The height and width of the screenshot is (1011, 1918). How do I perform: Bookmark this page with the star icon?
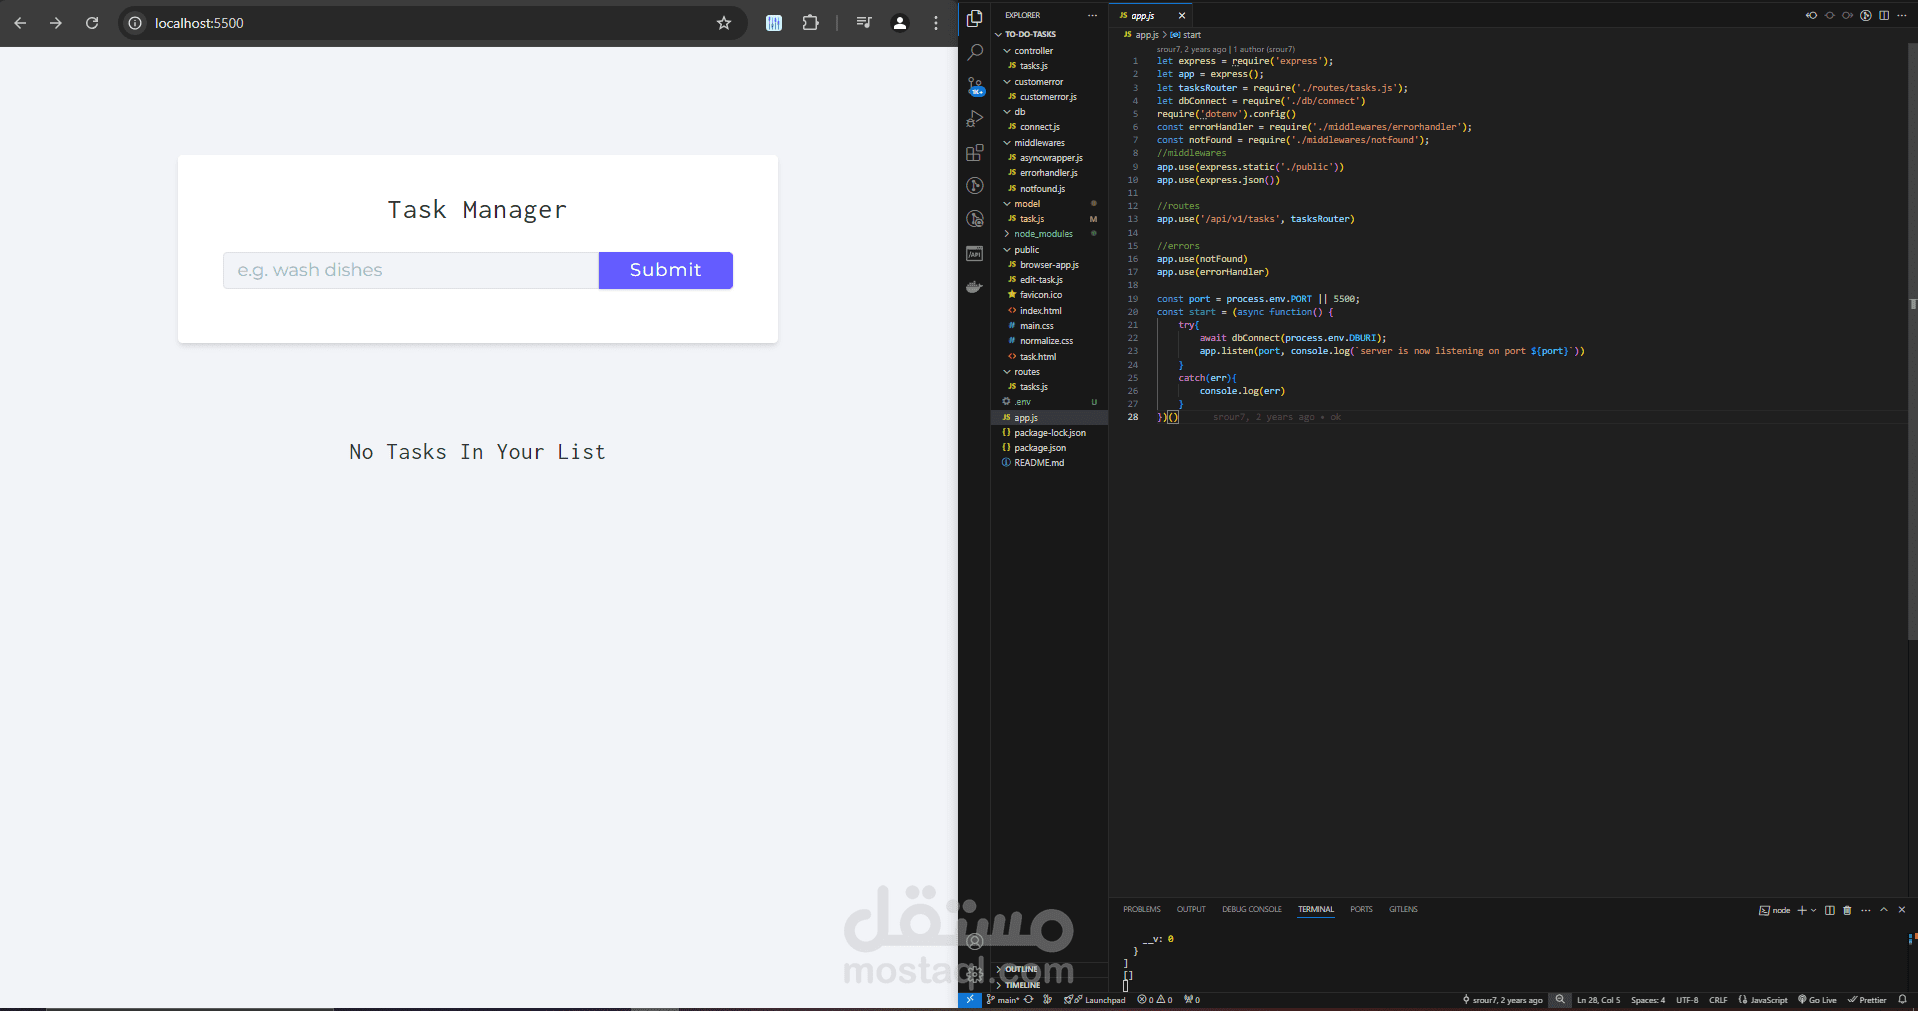[x=724, y=23]
